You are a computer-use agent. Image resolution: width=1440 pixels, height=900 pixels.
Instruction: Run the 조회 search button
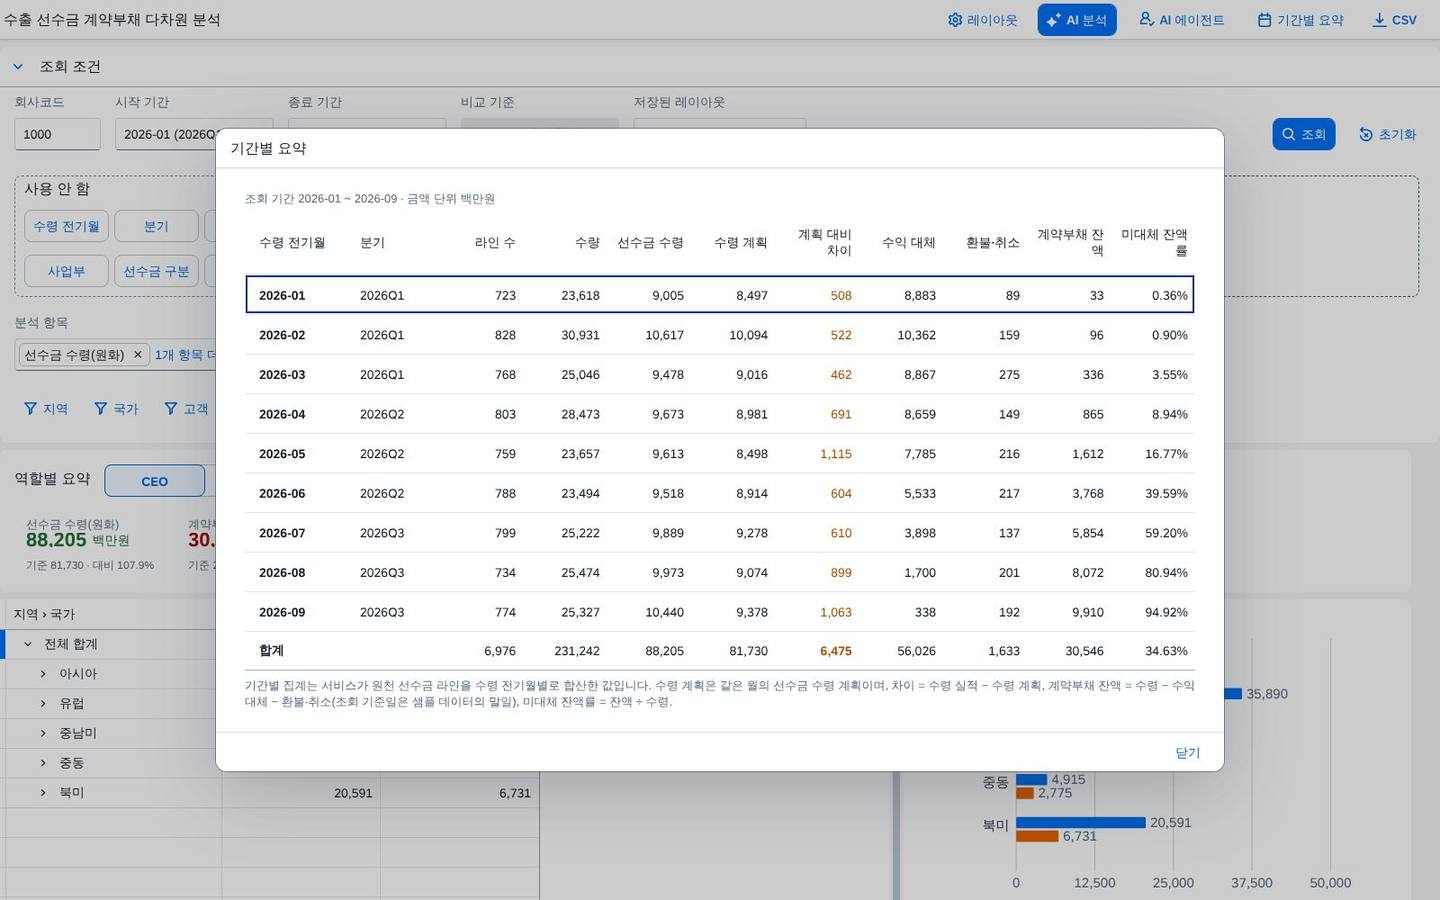(x=1304, y=134)
